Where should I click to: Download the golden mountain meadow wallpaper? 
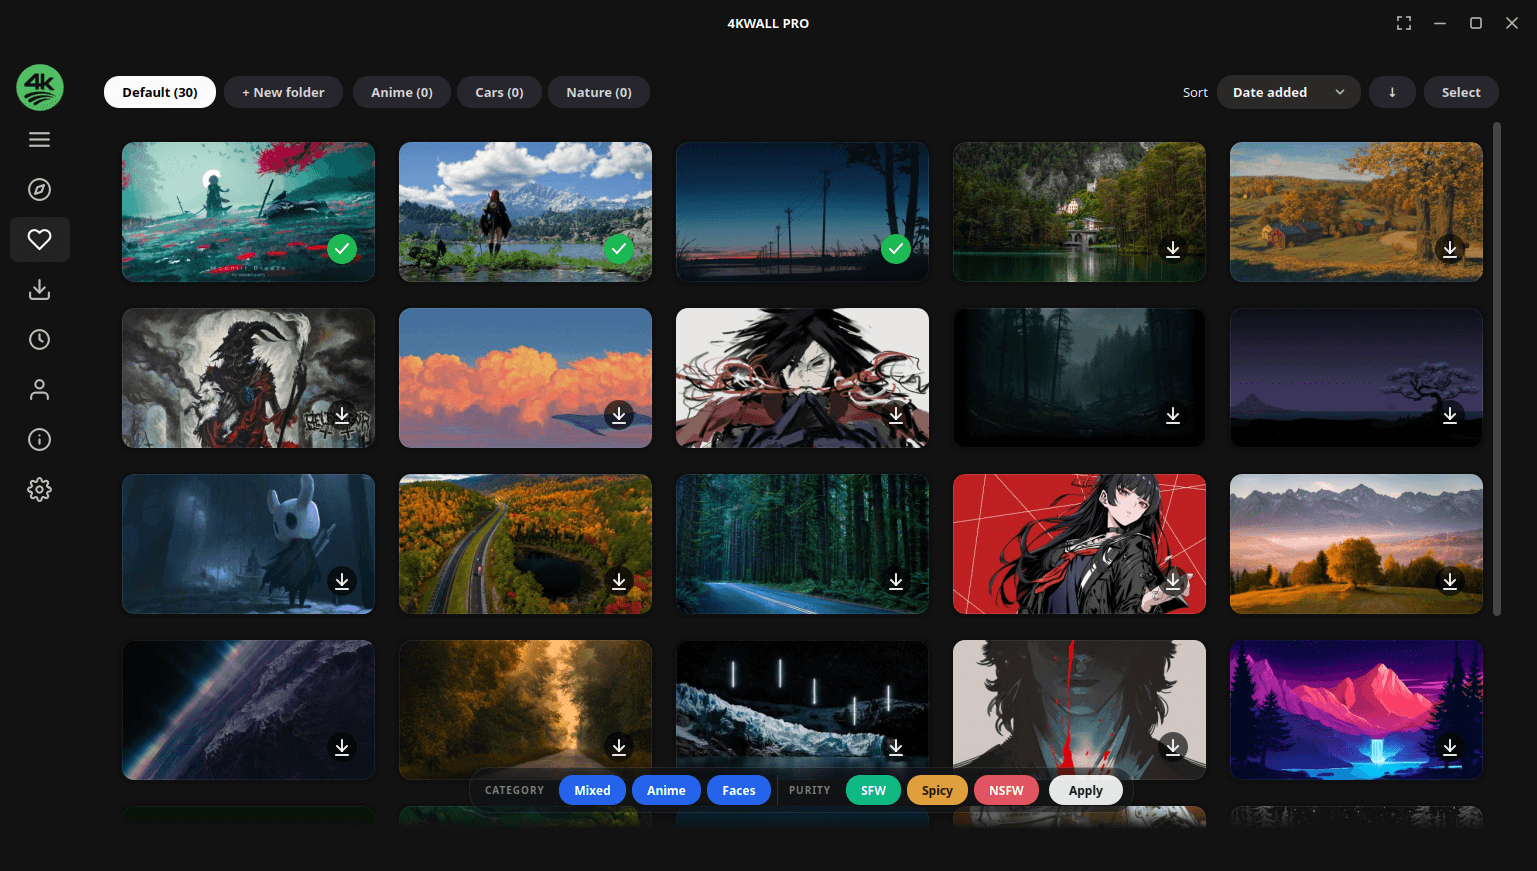point(1450,581)
